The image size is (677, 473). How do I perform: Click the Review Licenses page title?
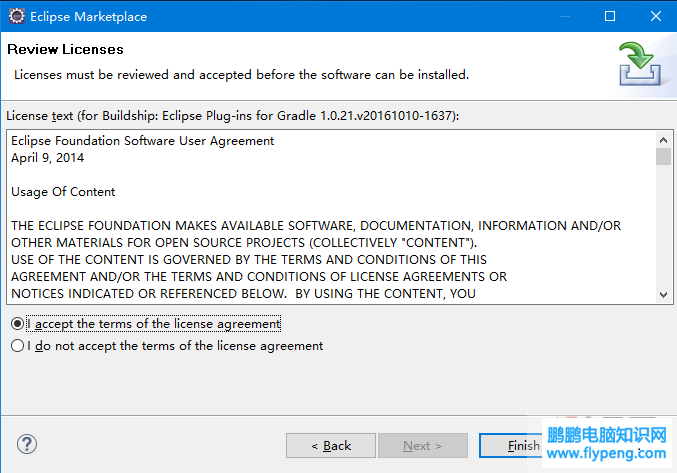pos(65,49)
